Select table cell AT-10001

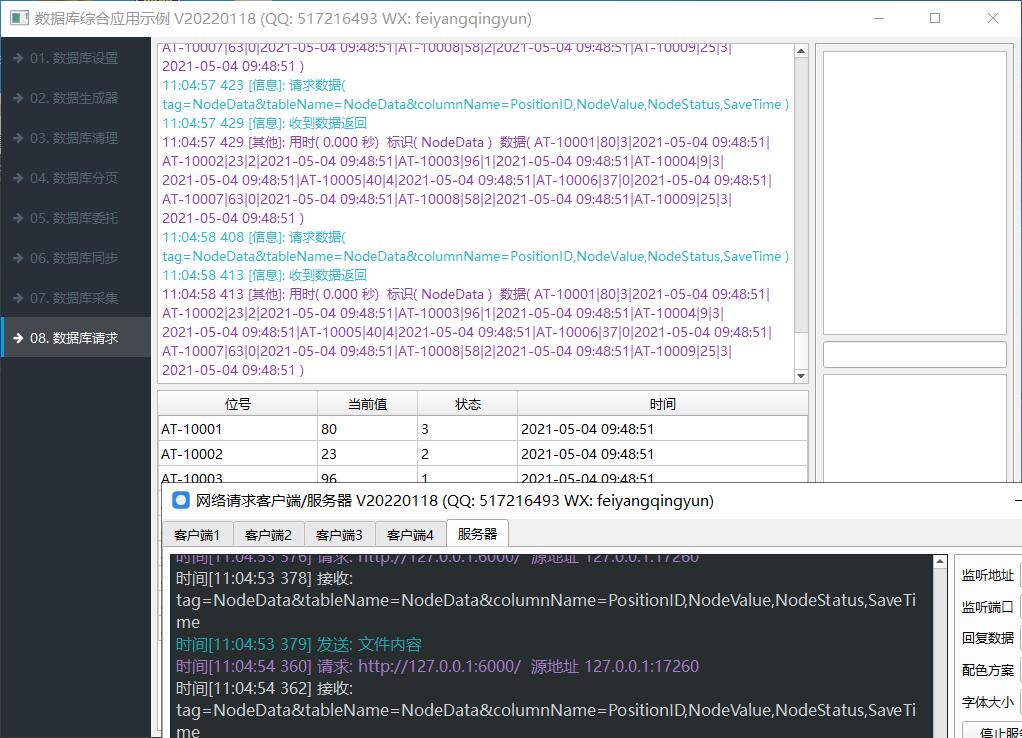pyautogui.click(x=238, y=429)
